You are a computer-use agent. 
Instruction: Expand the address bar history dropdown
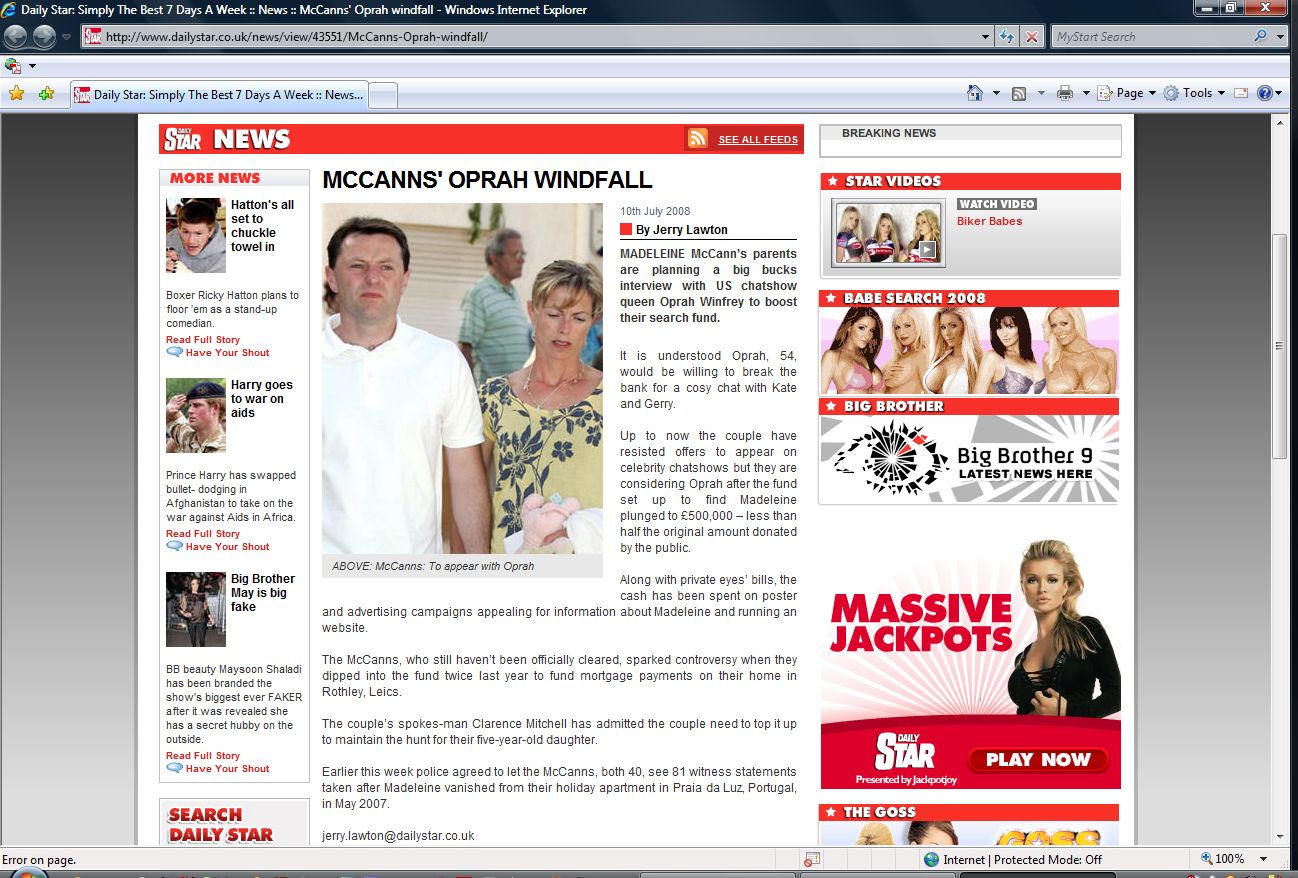click(x=986, y=37)
